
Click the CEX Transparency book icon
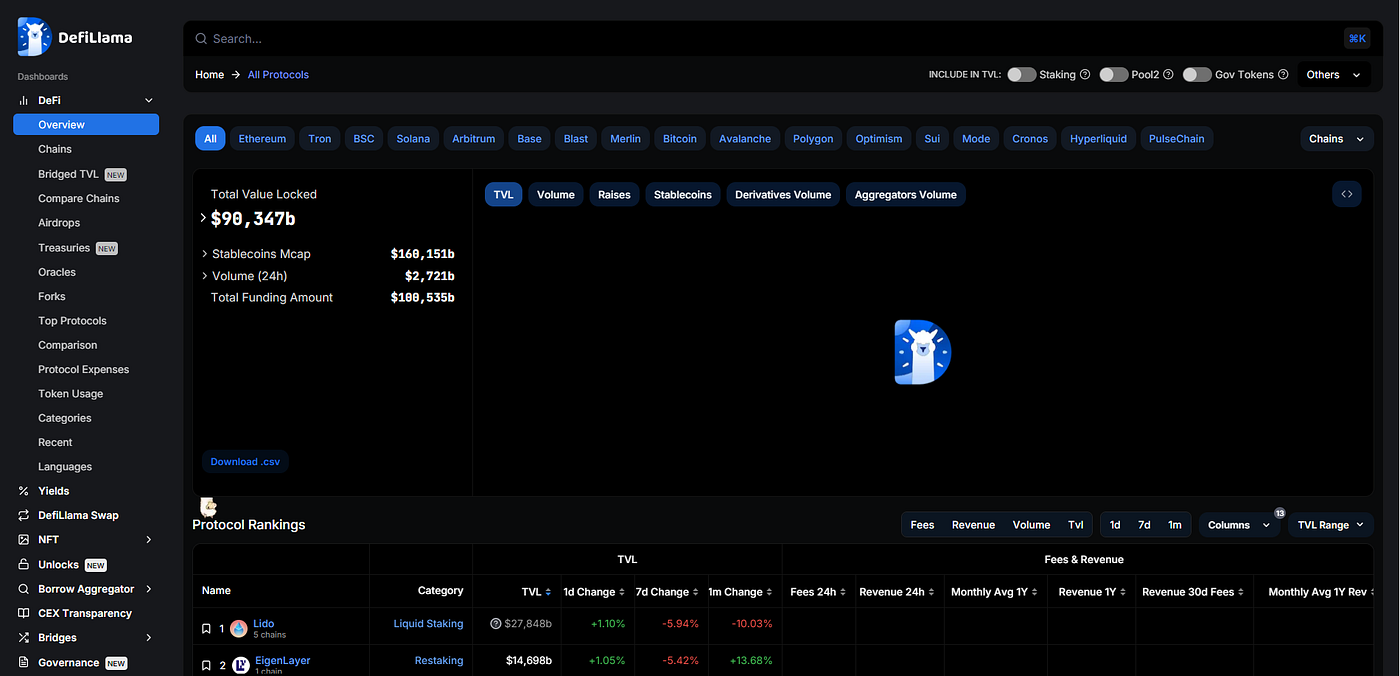click(x=23, y=613)
